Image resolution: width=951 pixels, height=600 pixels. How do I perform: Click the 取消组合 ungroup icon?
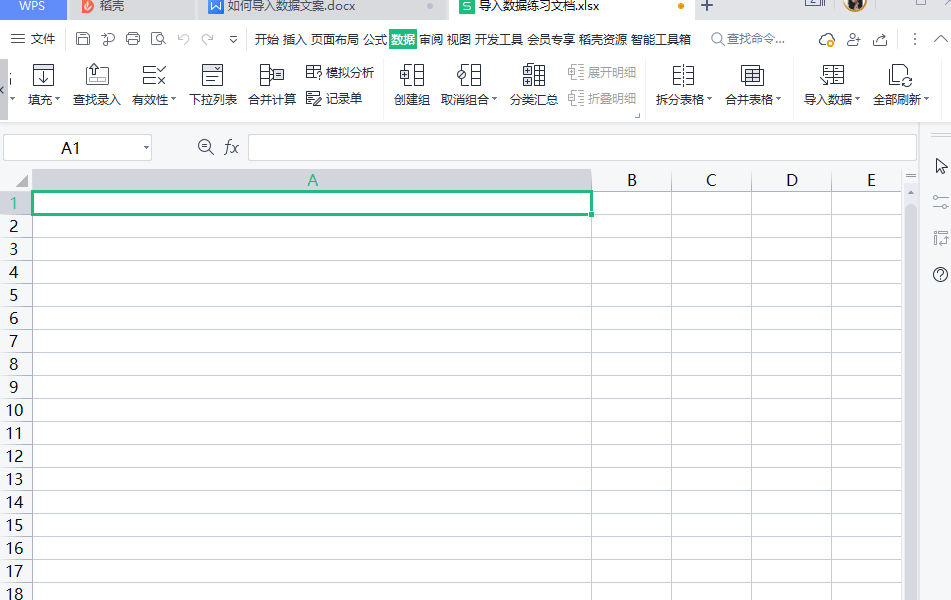(x=469, y=76)
